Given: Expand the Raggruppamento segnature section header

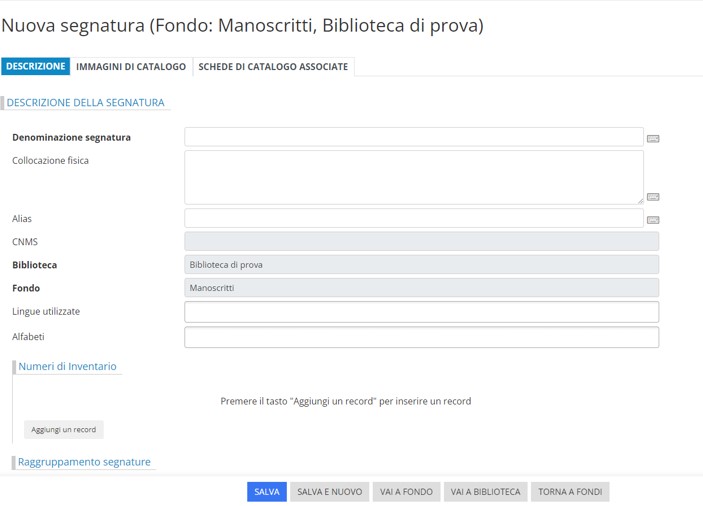Looking at the screenshot, I should coord(84,462).
